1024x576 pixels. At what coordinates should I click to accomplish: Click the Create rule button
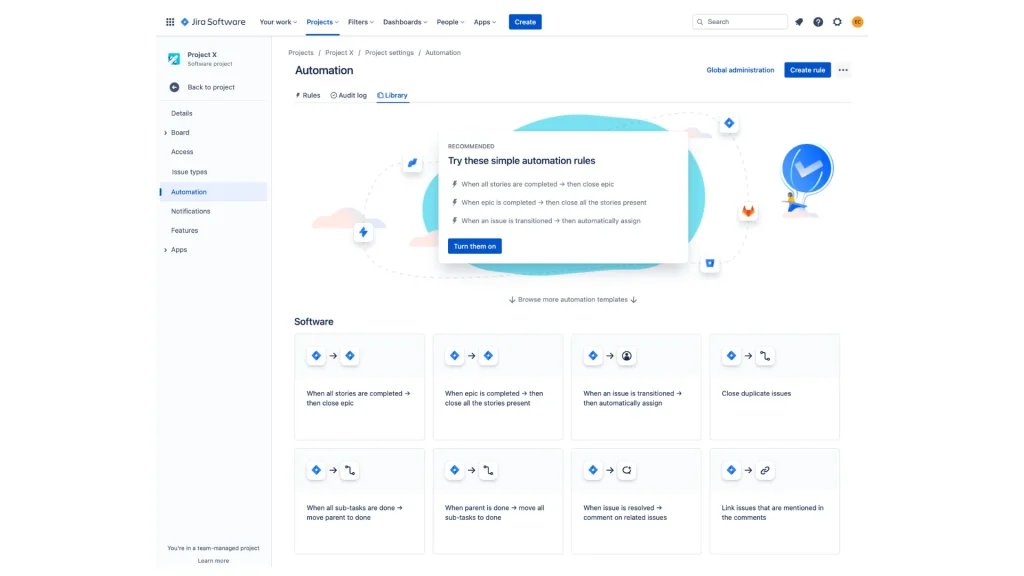point(807,70)
